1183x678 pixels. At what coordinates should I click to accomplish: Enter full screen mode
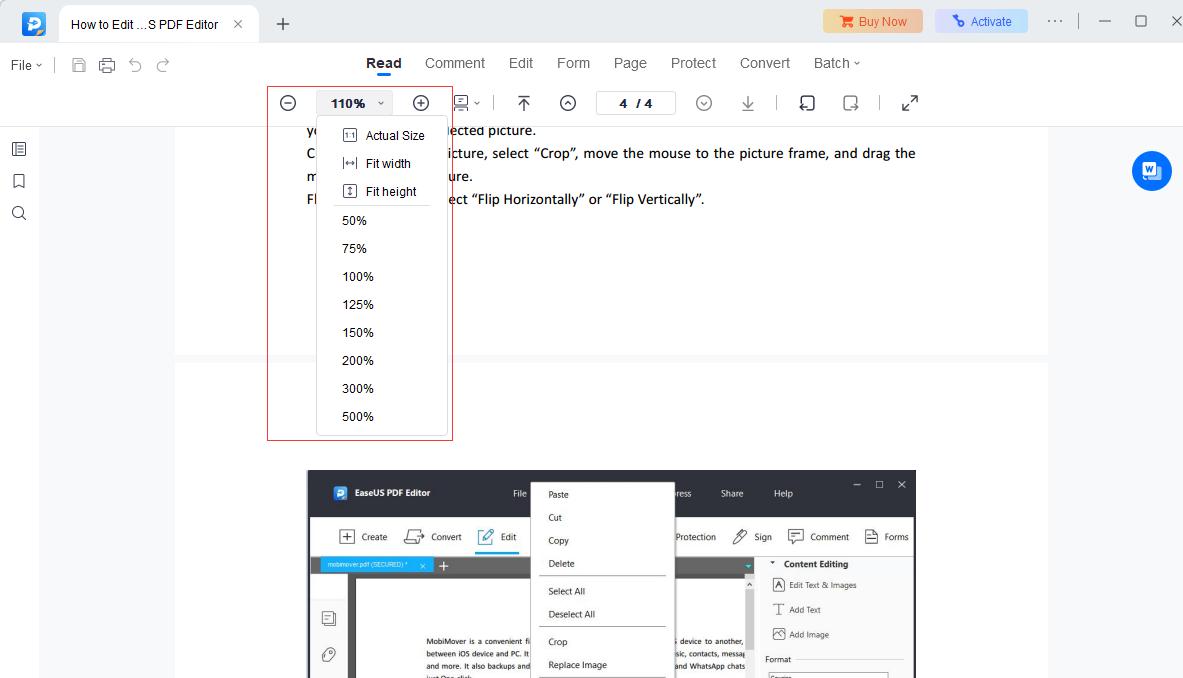(910, 103)
